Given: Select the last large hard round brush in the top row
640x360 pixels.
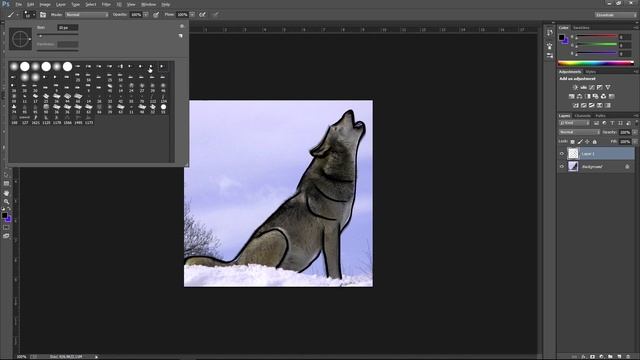Looking at the screenshot, I should click(67, 66).
